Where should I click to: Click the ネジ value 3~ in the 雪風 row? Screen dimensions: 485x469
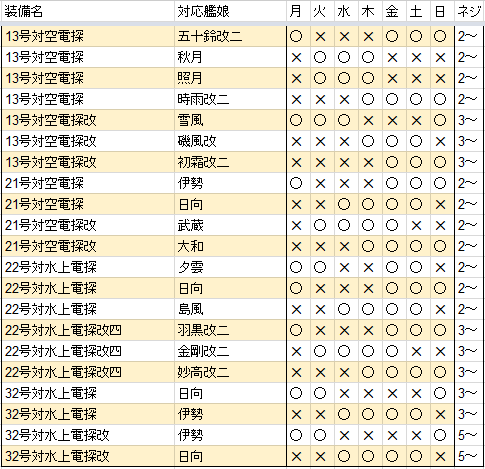[x=467, y=120]
